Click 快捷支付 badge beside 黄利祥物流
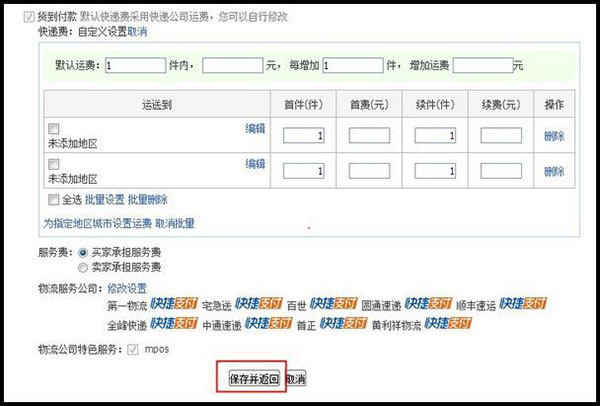Screen dimensions: 600x406 tap(448, 323)
